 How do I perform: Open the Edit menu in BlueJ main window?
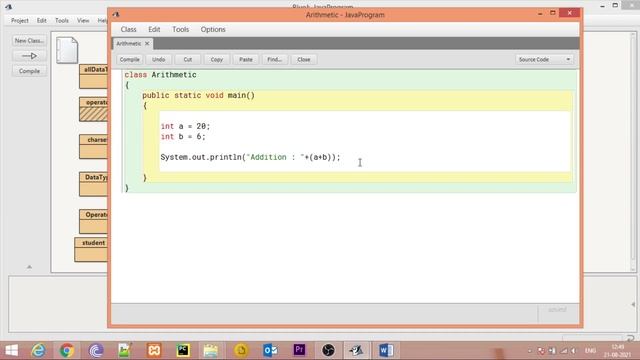42,20
